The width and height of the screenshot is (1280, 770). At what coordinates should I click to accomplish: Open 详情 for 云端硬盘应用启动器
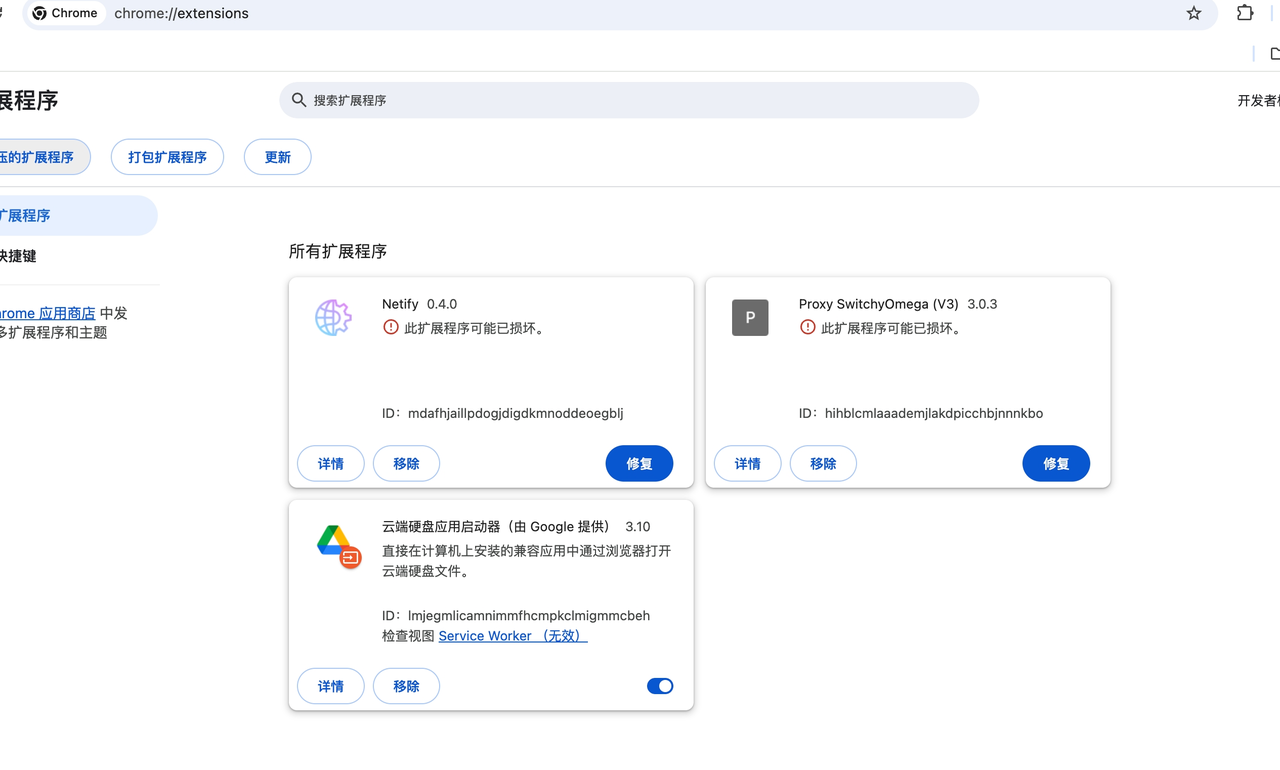pyautogui.click(x=331, y=686)
